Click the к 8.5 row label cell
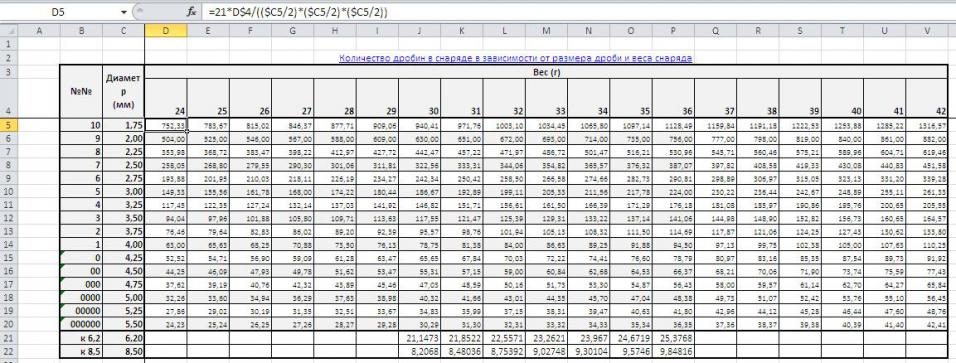The image size is (956, 363). coord(81,351)
